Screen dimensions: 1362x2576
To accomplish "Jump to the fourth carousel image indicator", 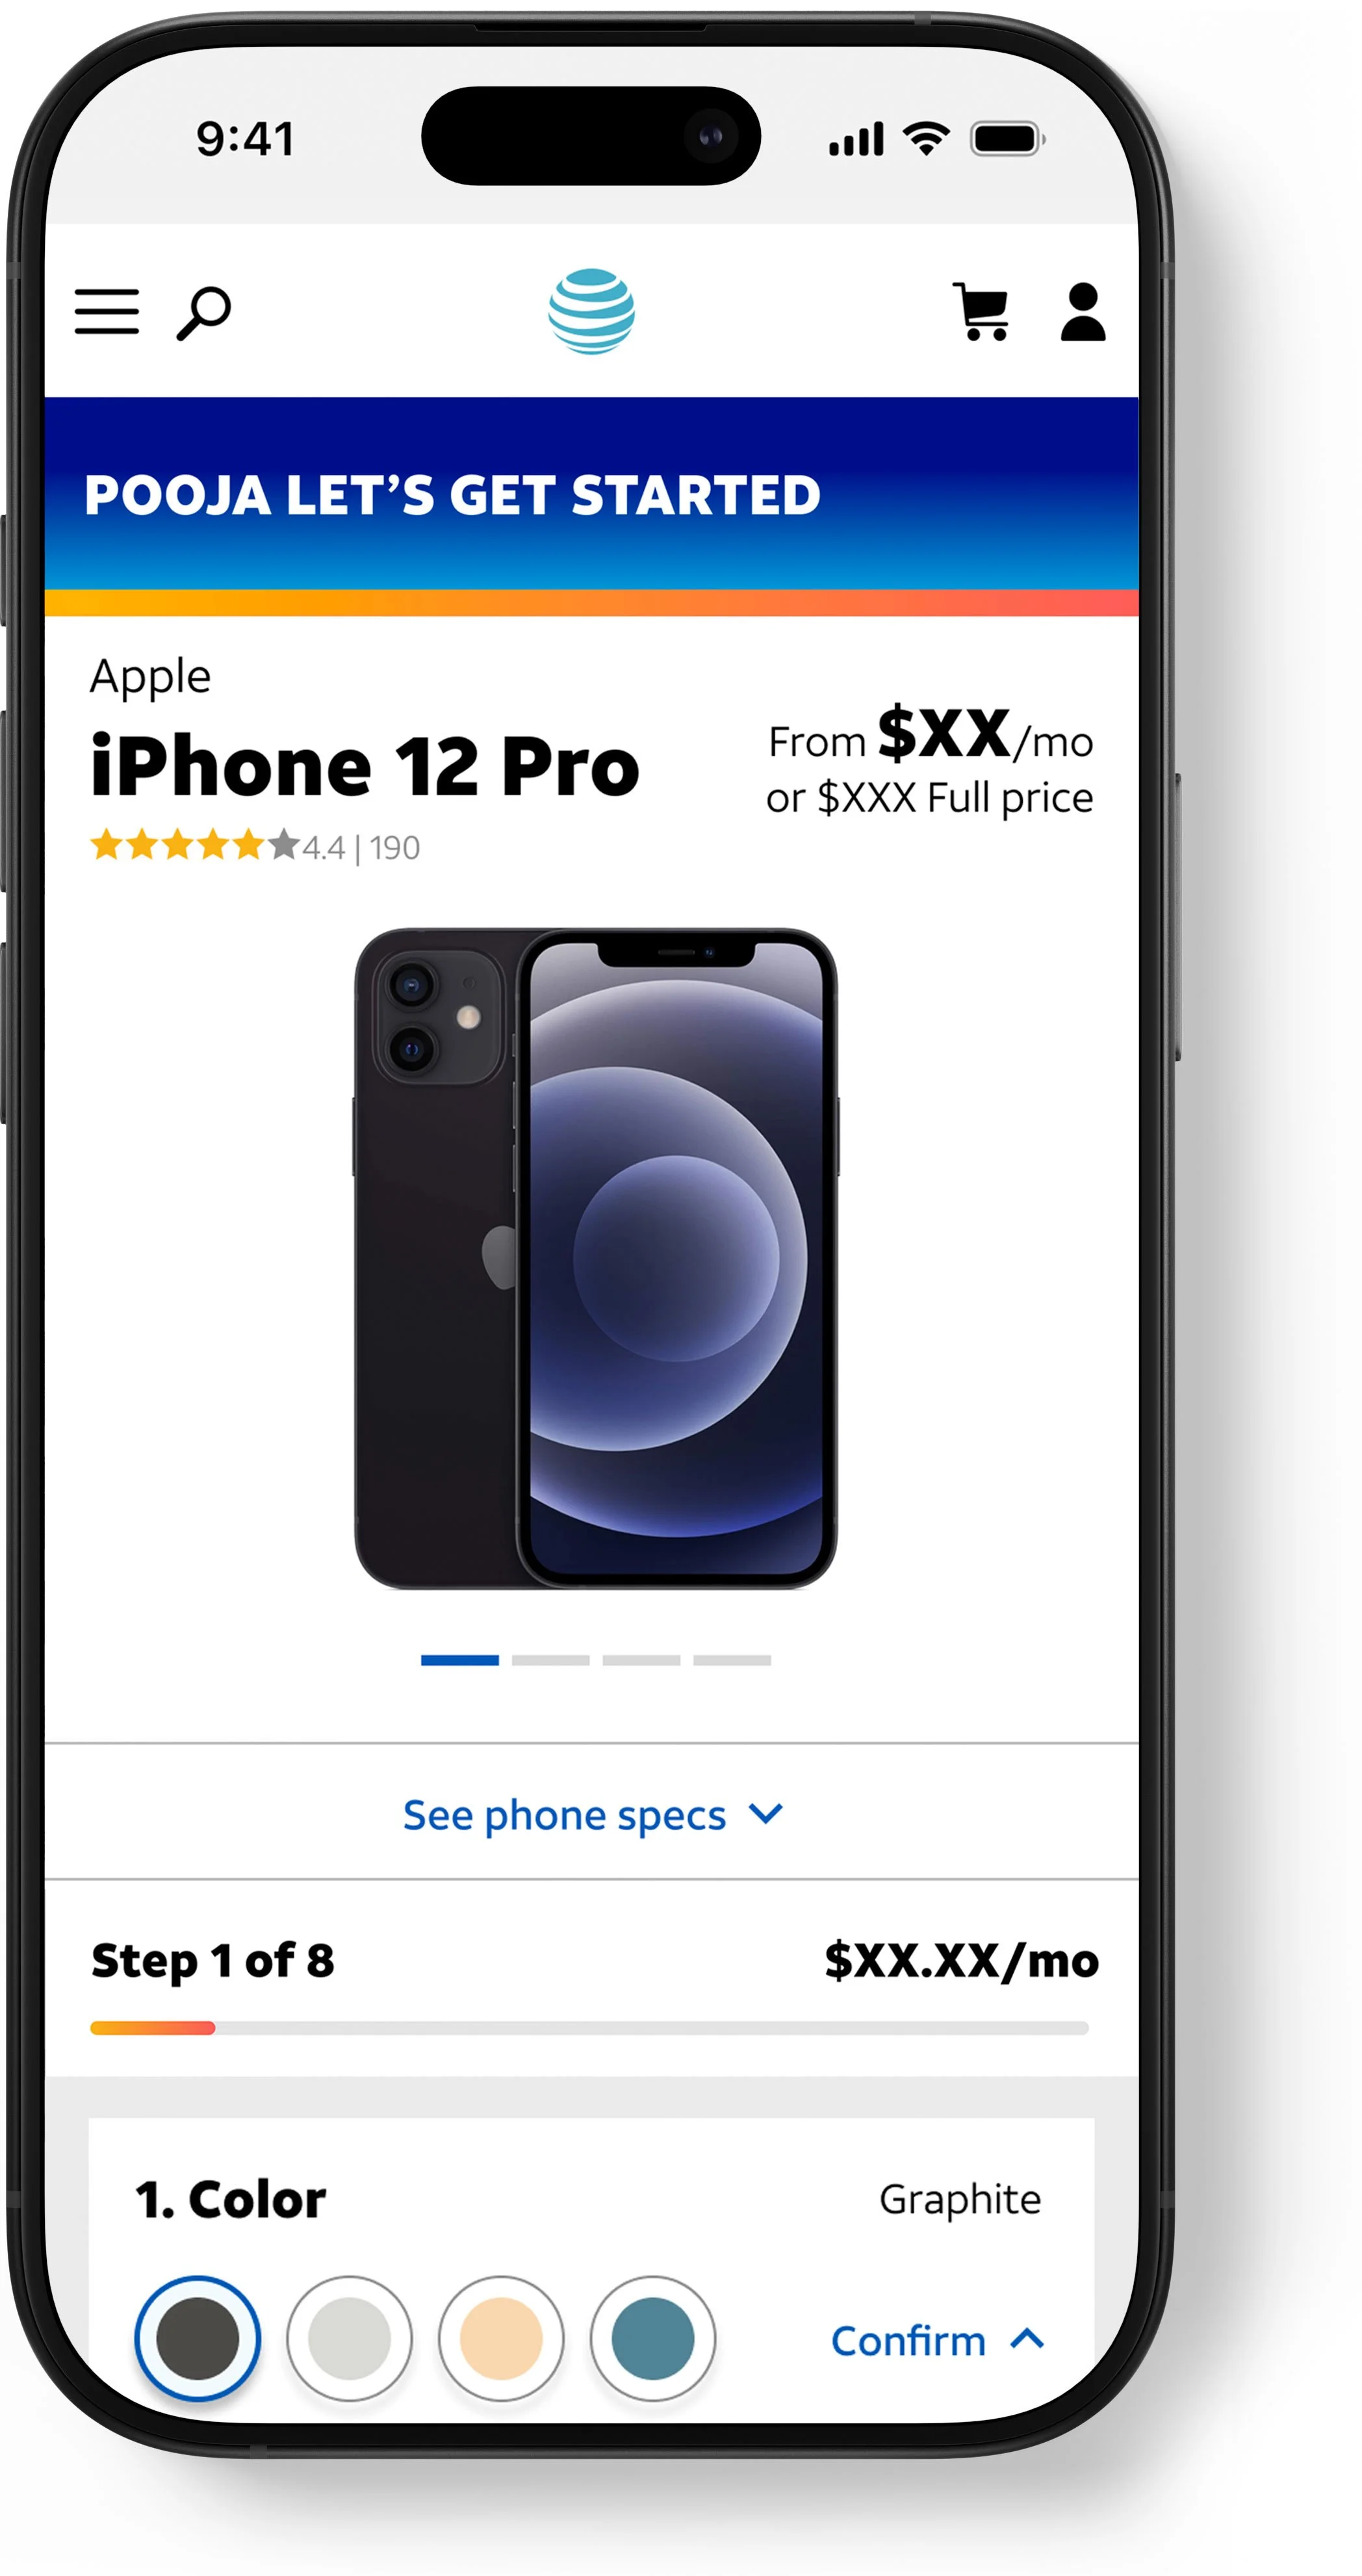I will pyautogui.click(x=732, y=1660).
